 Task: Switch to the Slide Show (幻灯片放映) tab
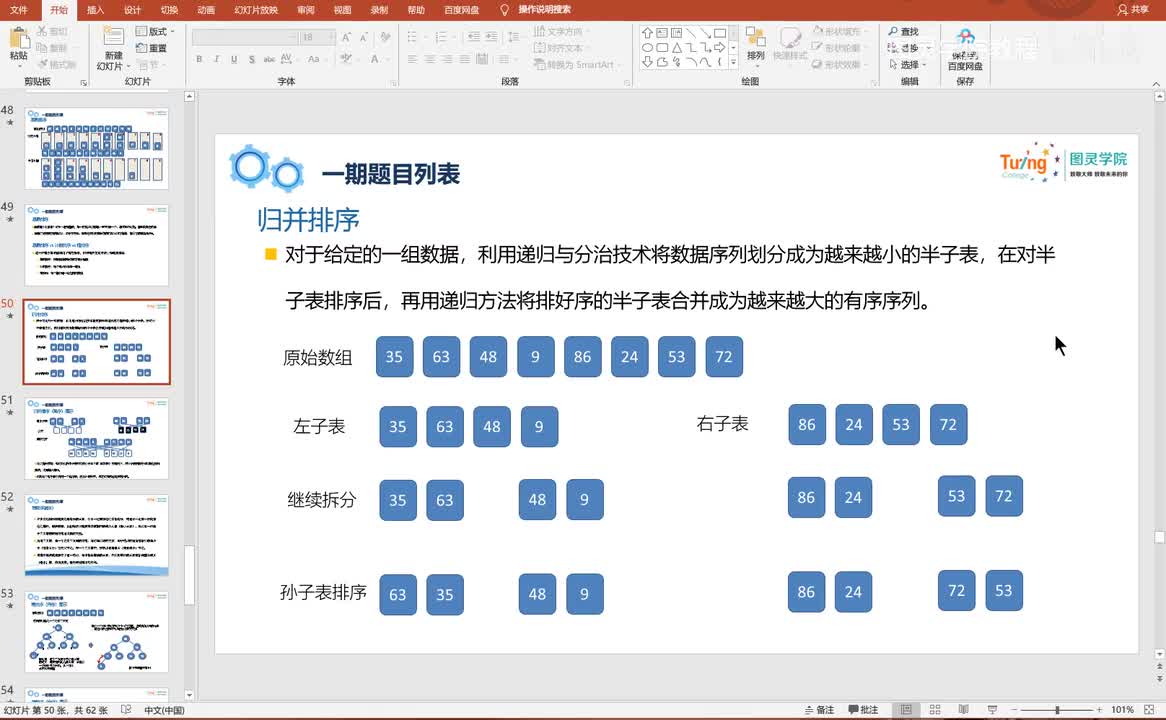point(256,10)
